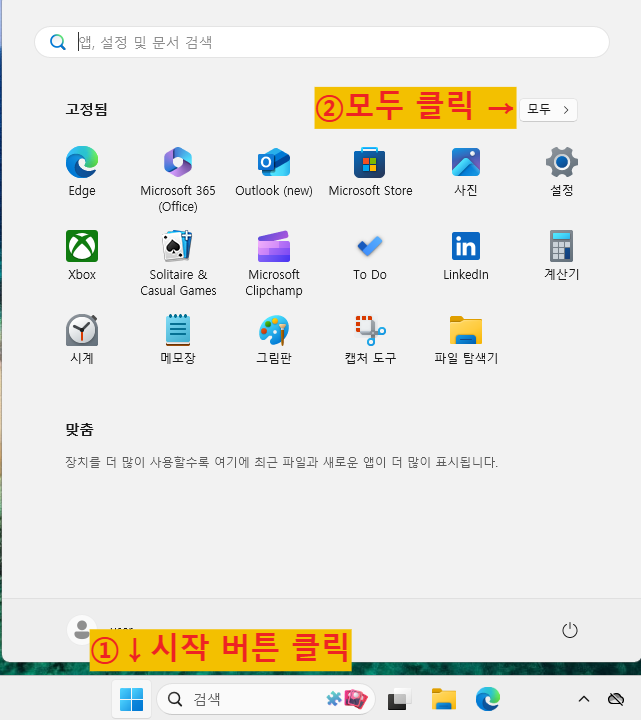The height and width of the screenshot is (720, 641).
Task: Open Task View on the taskbar
Action: pyautogui.click(x=399, y=699)
